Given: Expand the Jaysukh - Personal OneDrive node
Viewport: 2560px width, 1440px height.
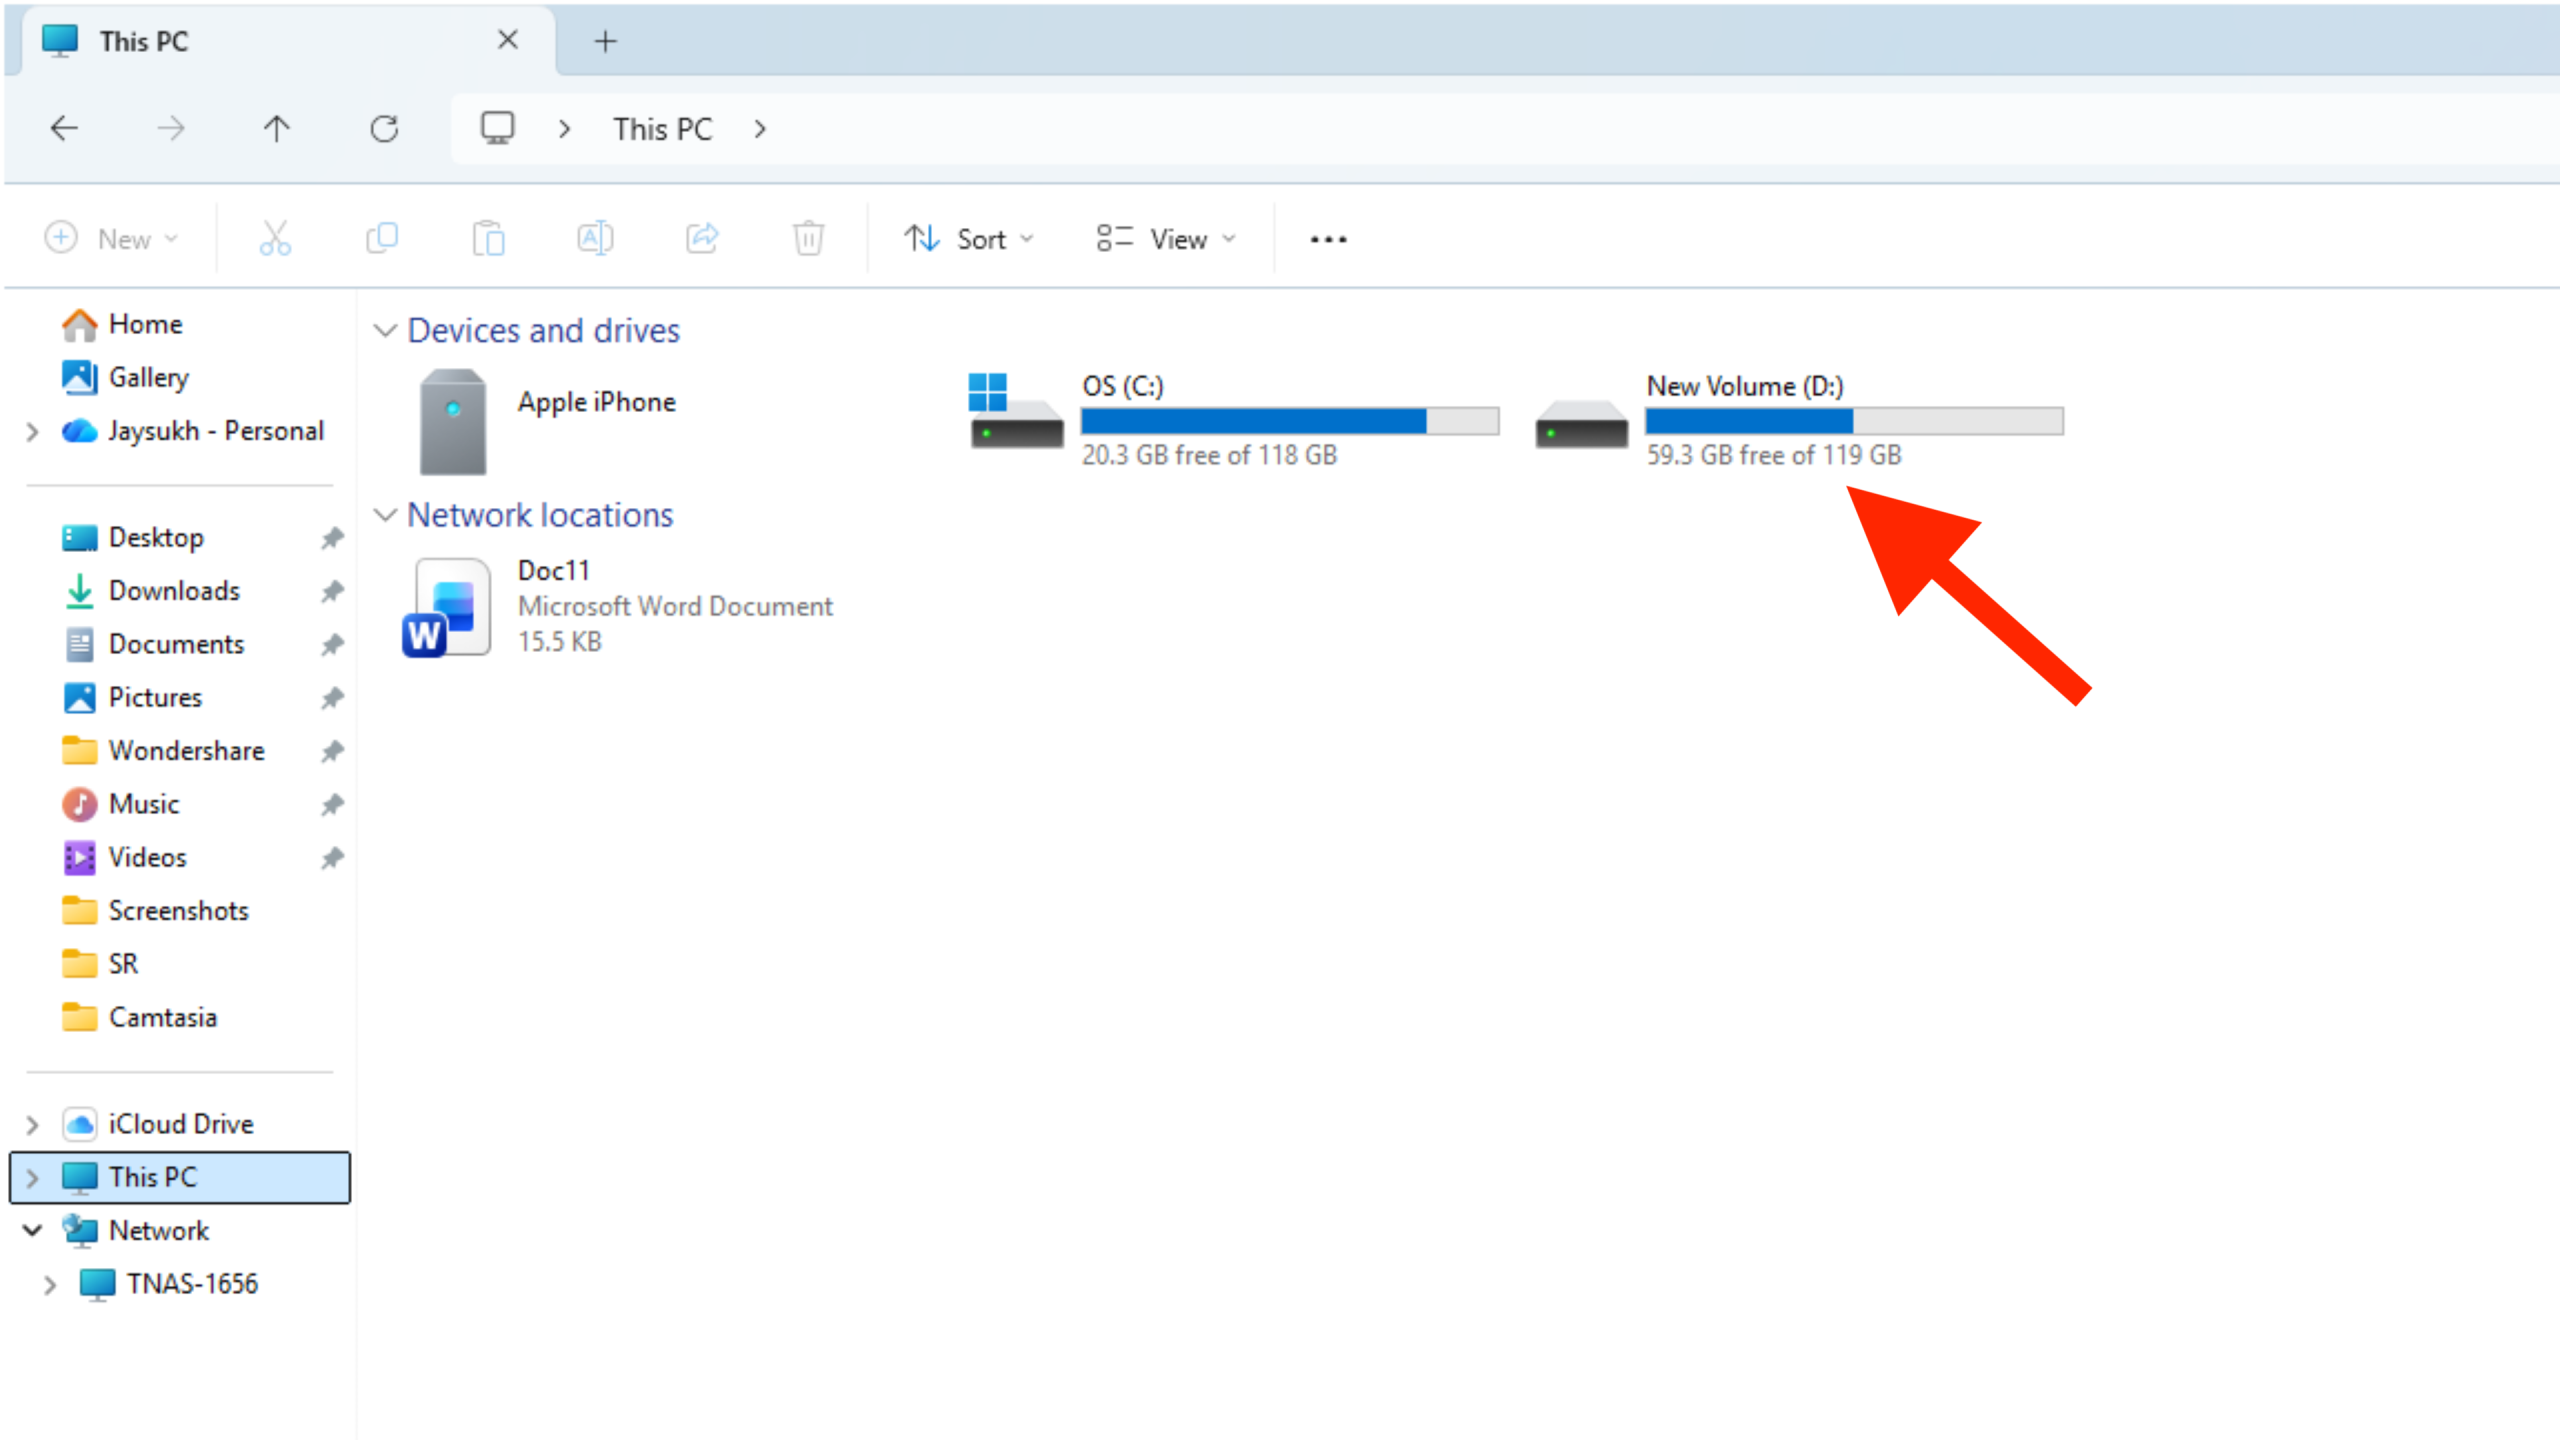Looking at the screenshot, I should pos(32,432).
